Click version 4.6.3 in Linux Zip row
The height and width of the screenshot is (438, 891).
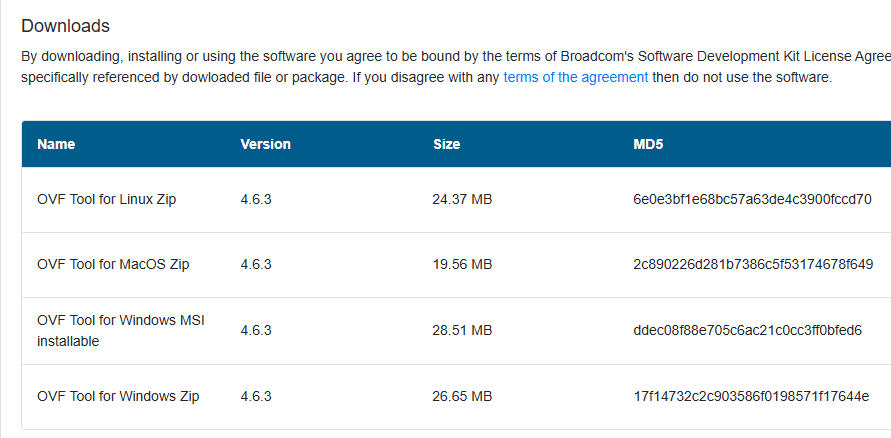coord(256,199)
